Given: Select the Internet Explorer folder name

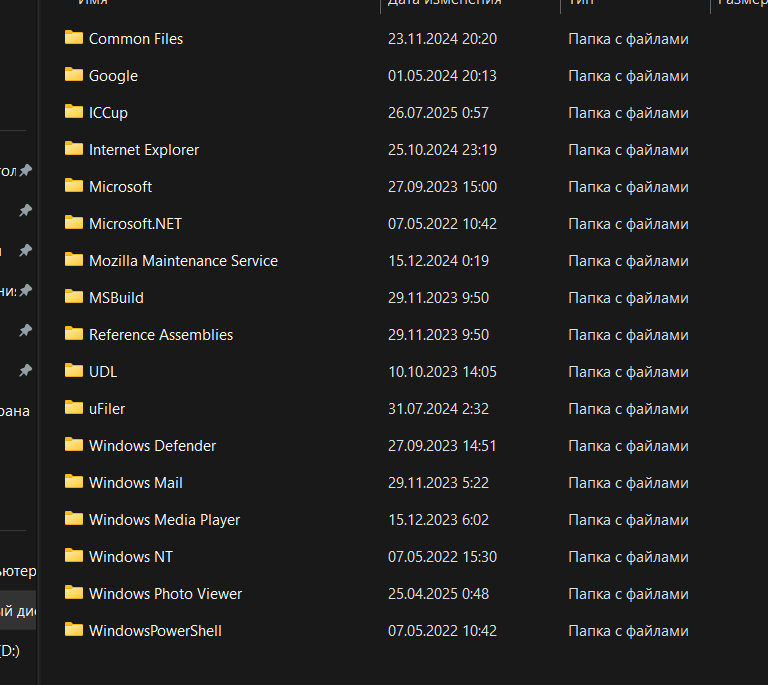Looking at the screenshot, I should point(144,150).
